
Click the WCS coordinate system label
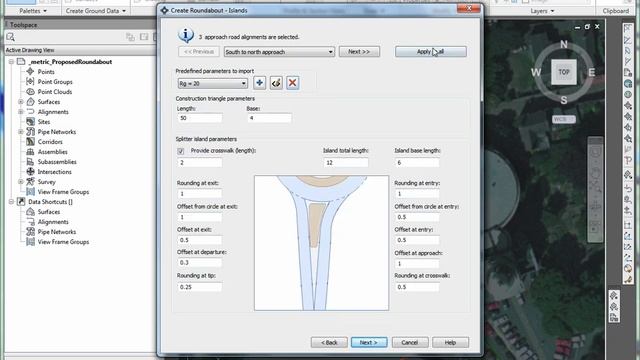tap(564, 119)
